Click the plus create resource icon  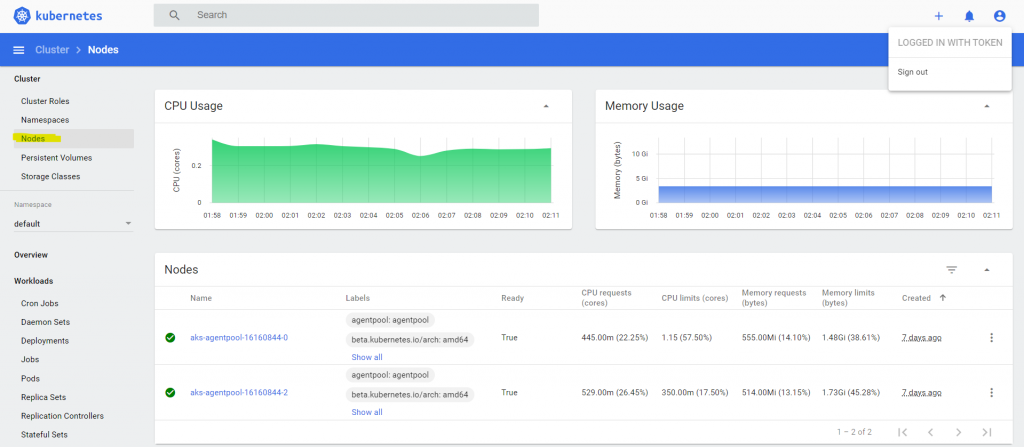[938, 16]
